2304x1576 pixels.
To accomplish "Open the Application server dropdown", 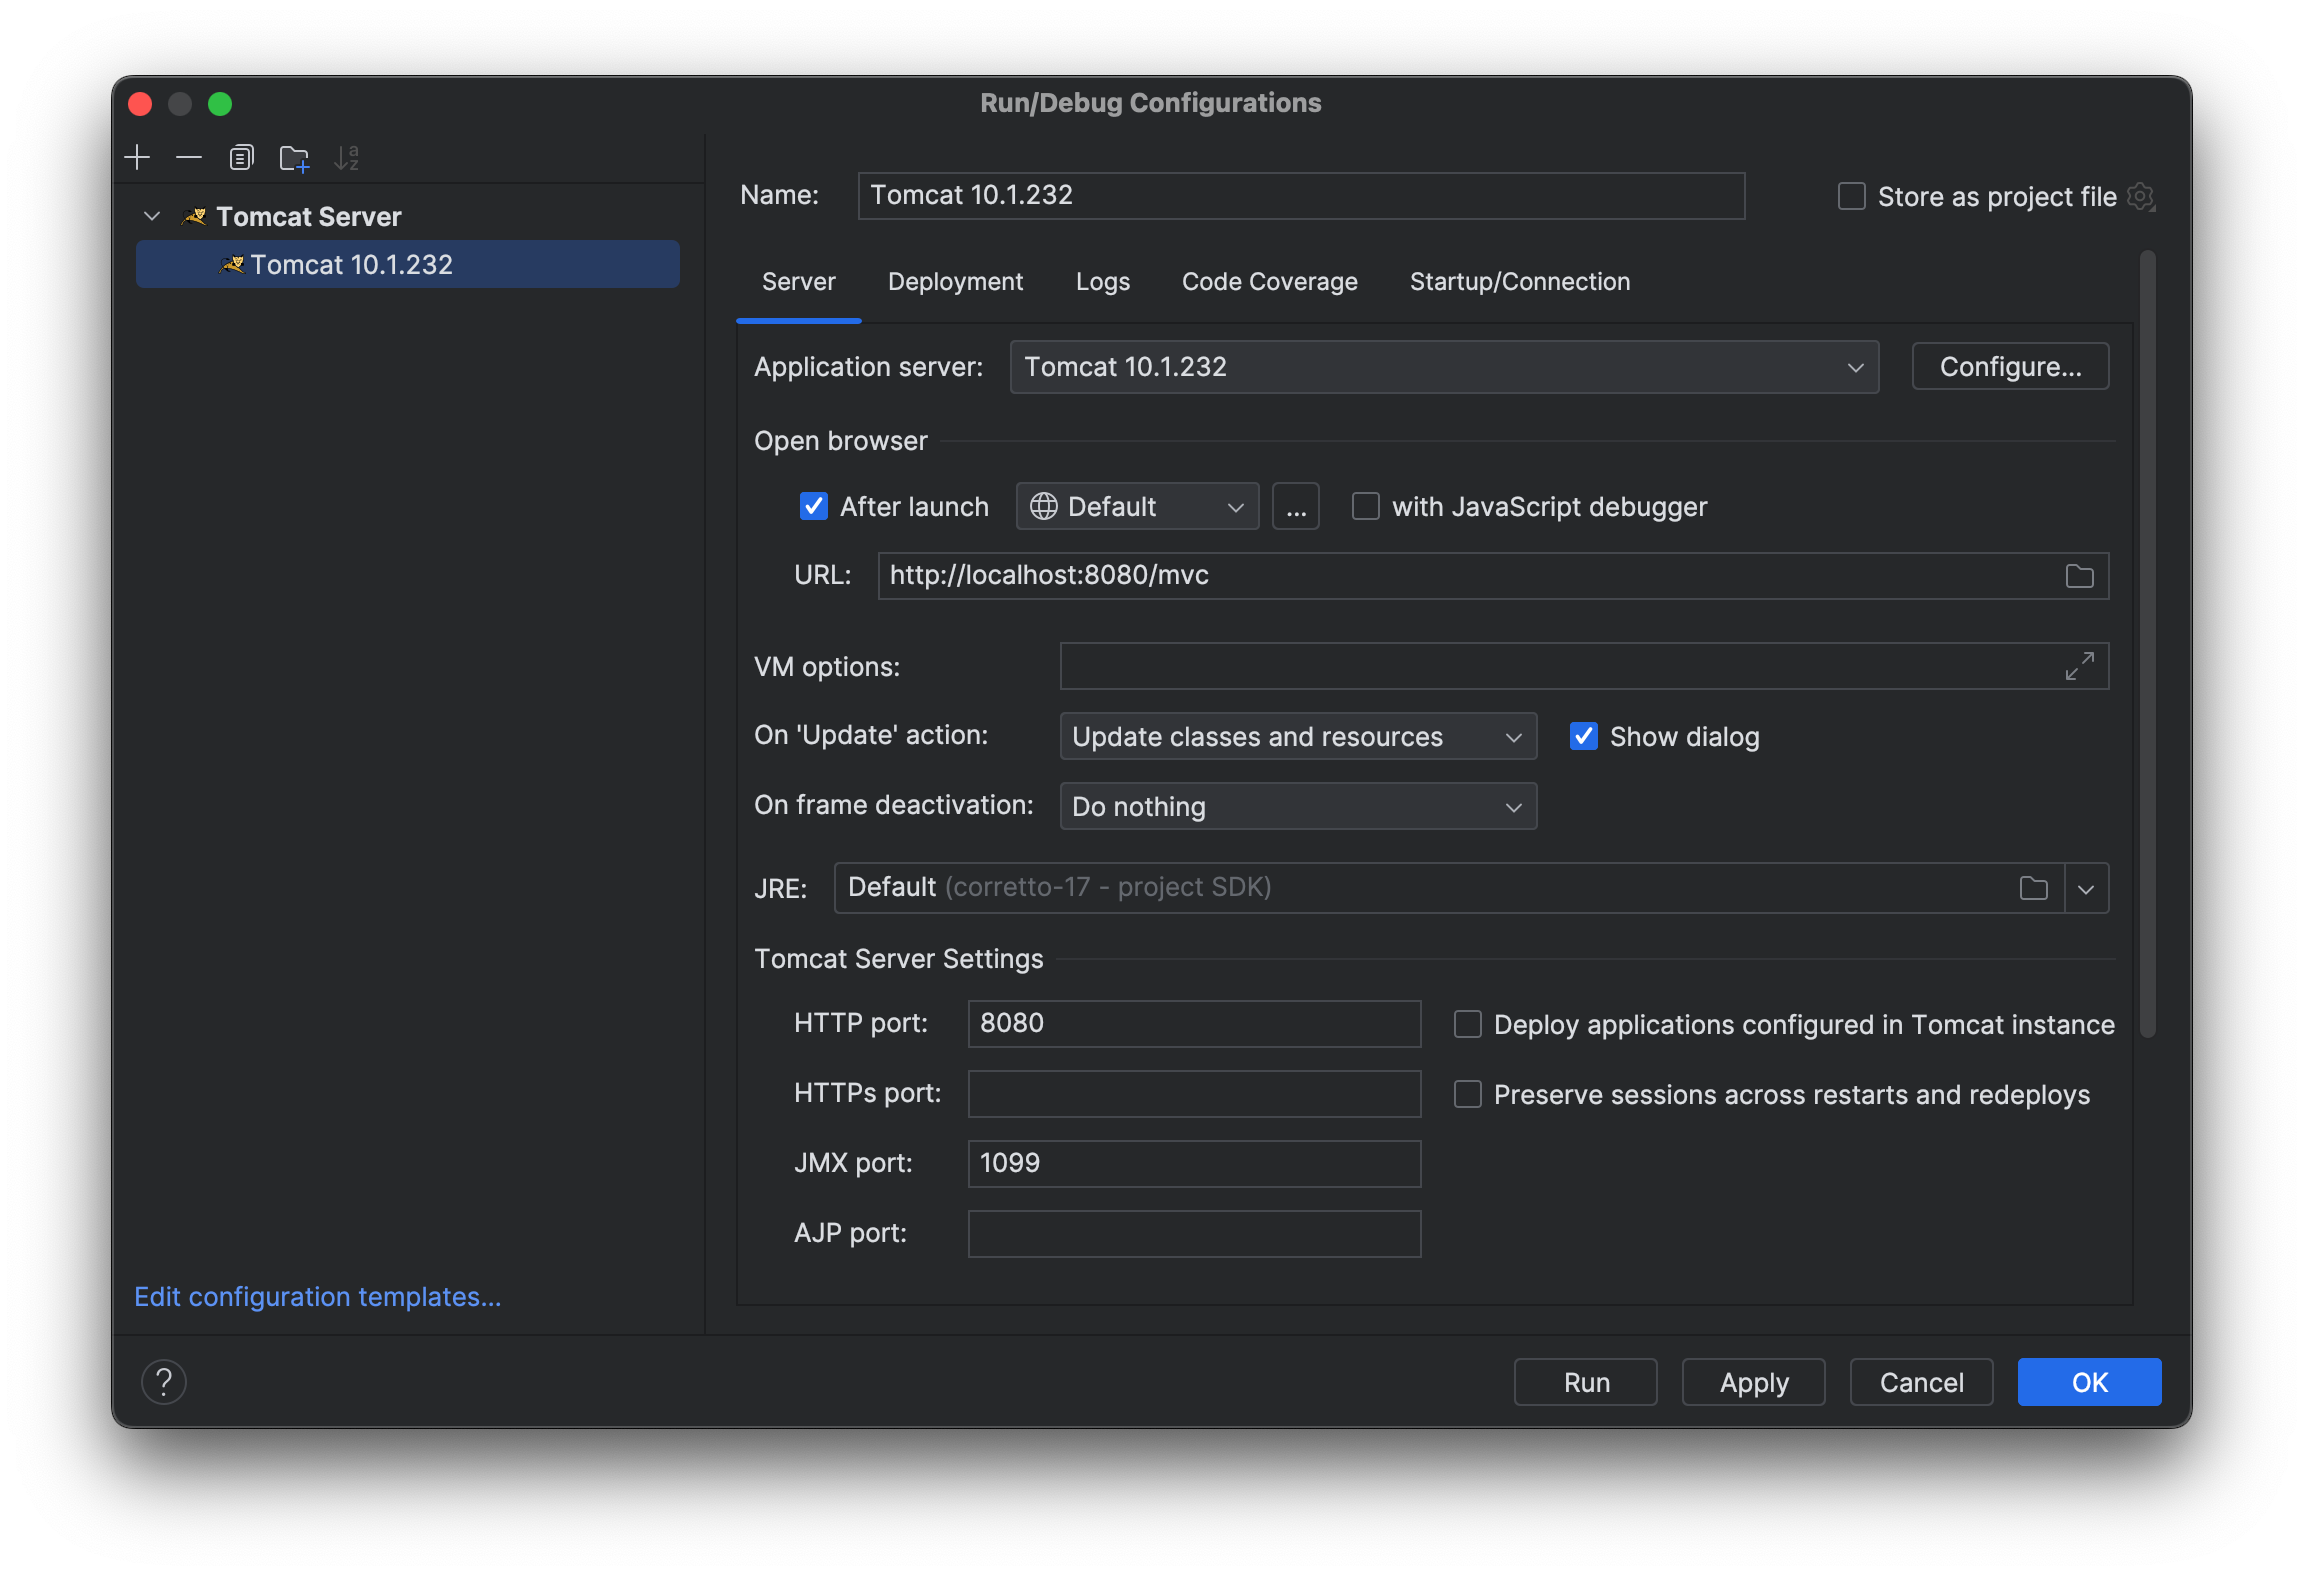I will 1855,366.
